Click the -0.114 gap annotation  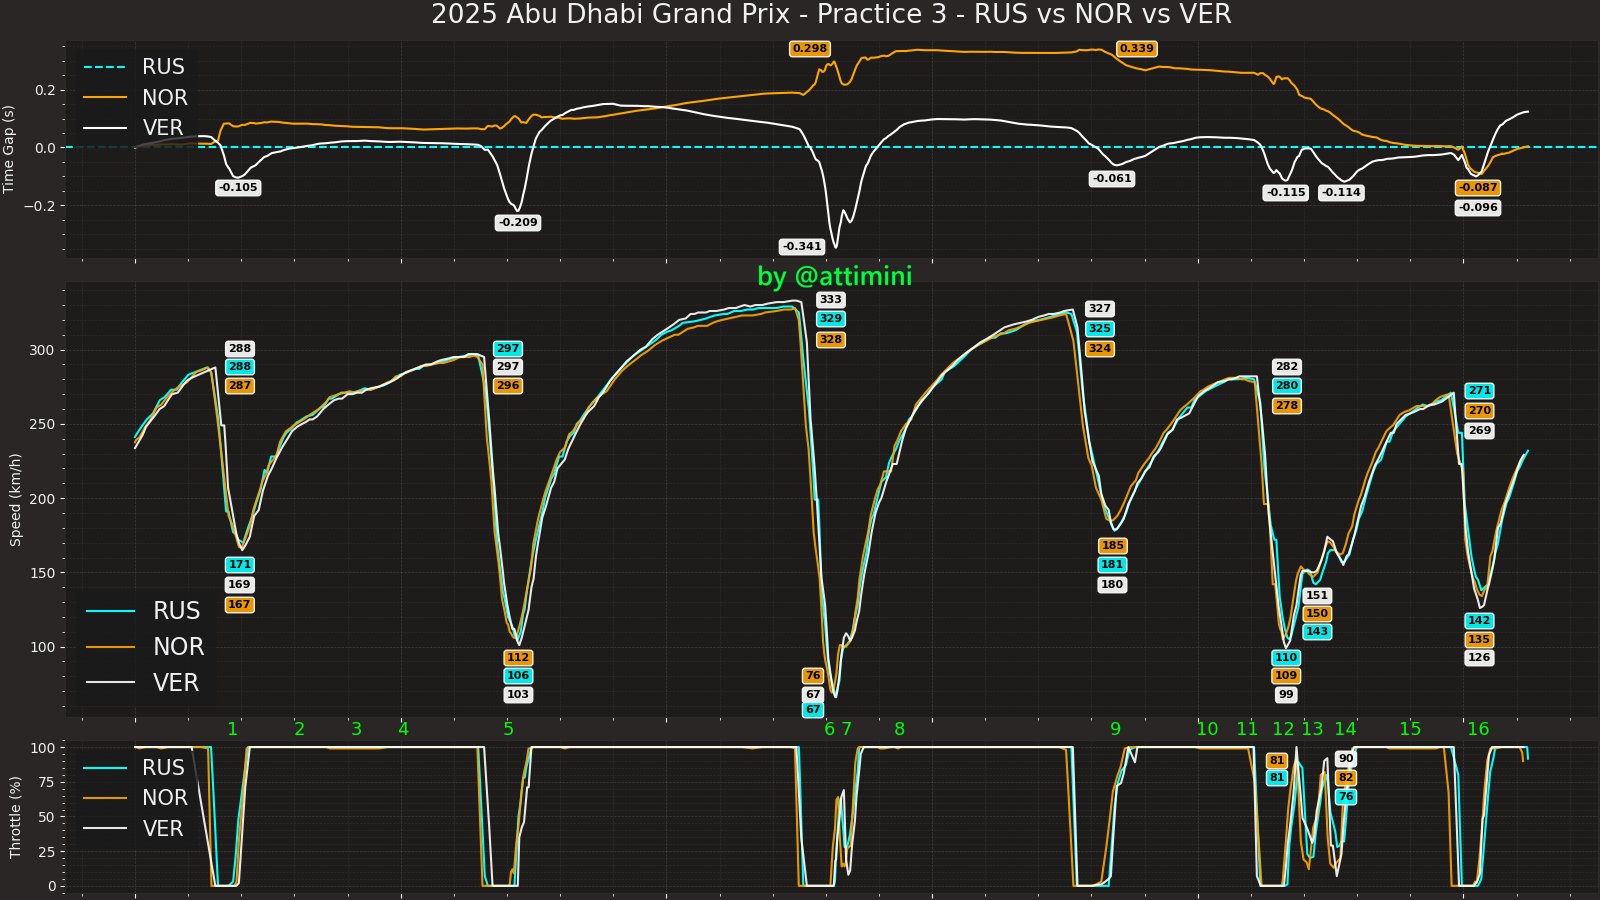[x=1341, y=193]
